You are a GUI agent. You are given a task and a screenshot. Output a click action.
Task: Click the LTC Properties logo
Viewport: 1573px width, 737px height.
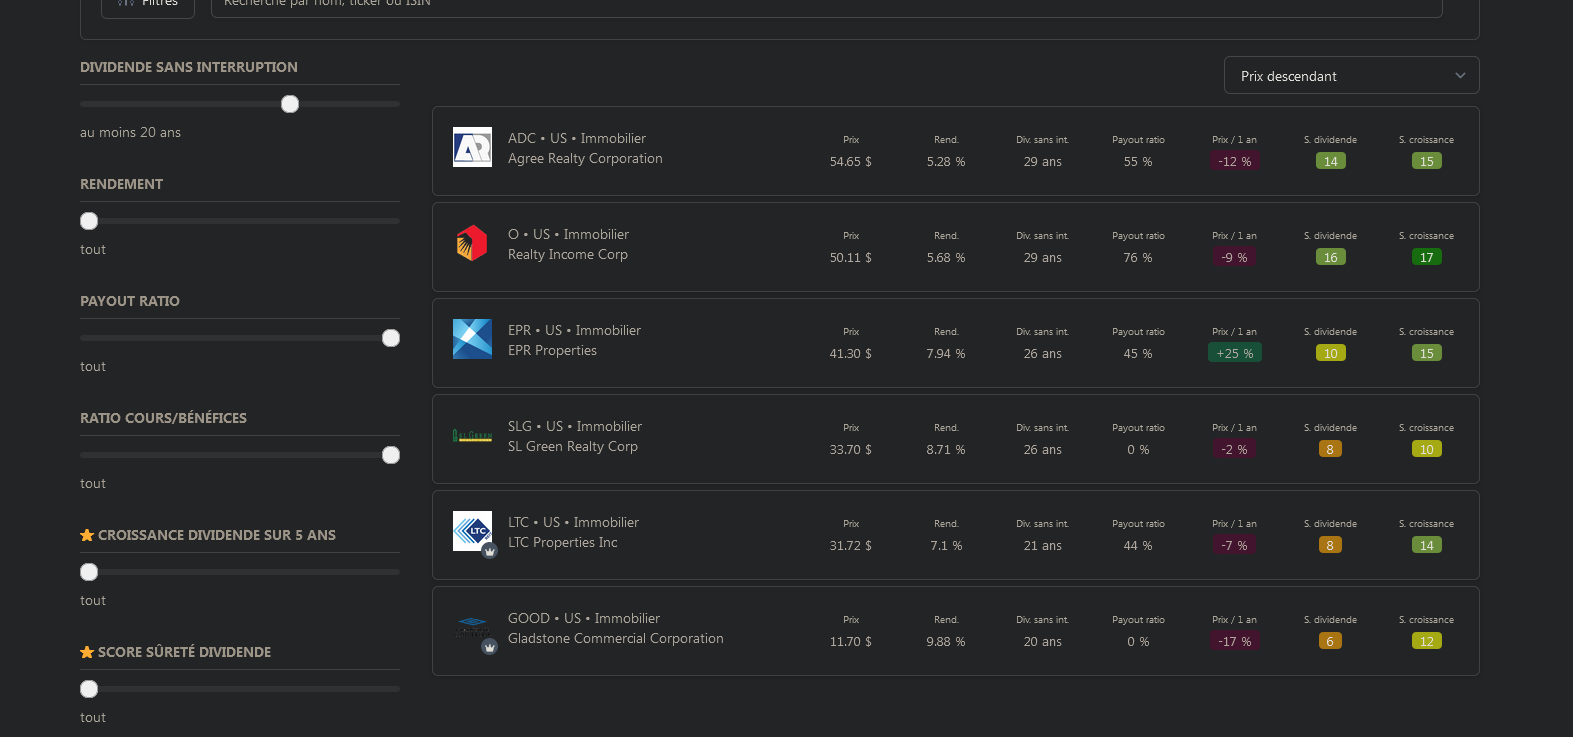[472, 531]
